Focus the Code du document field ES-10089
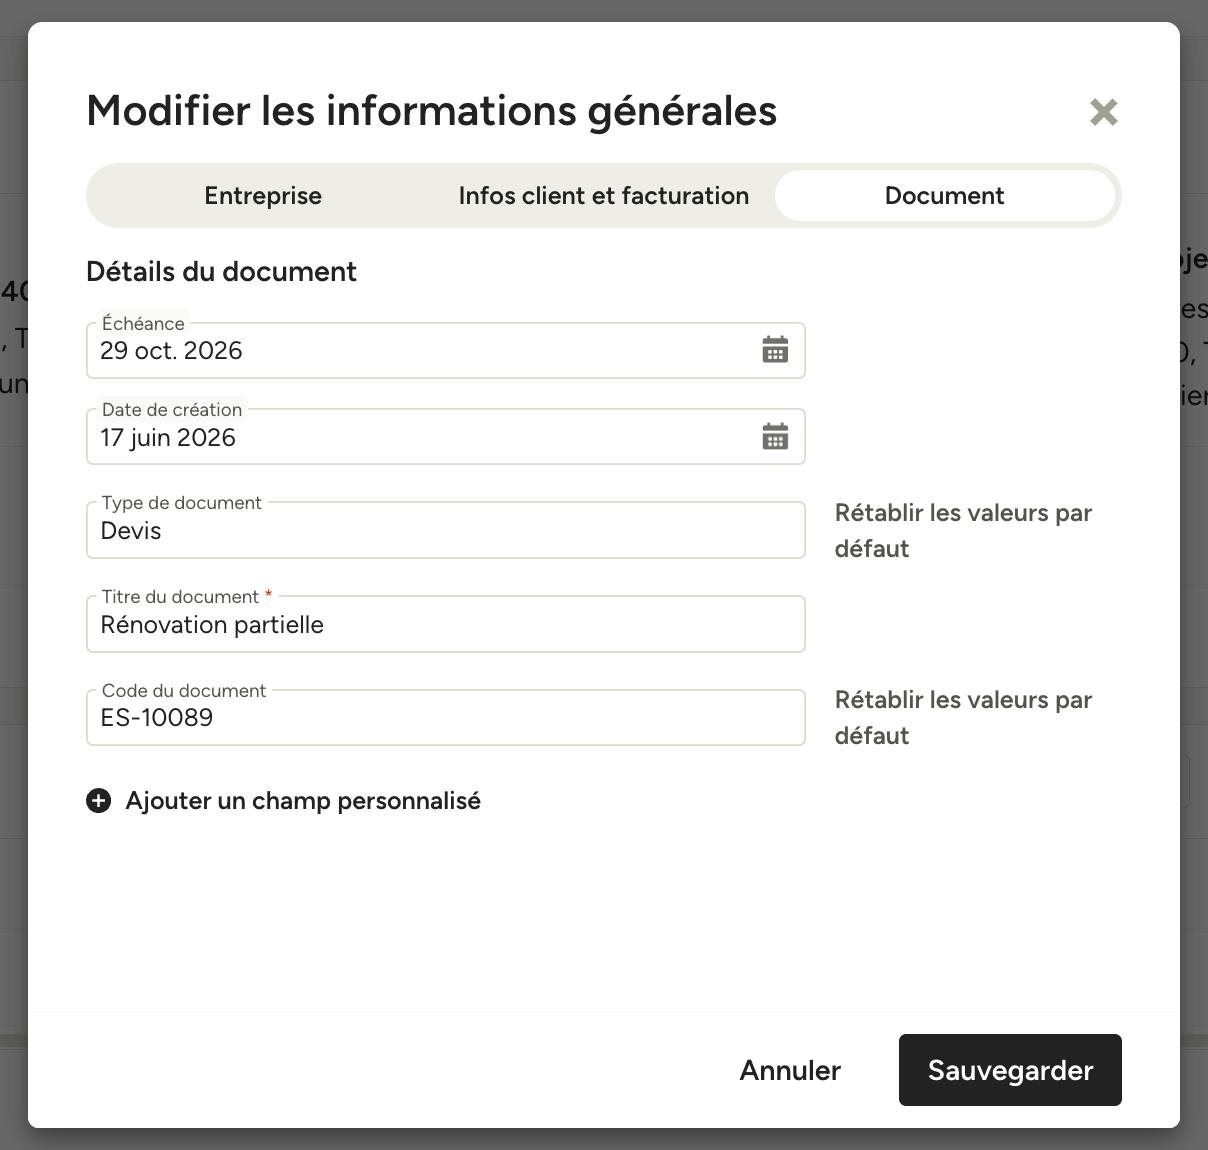The height and width of the screenshot is (1150, 1208). (446, 717)
